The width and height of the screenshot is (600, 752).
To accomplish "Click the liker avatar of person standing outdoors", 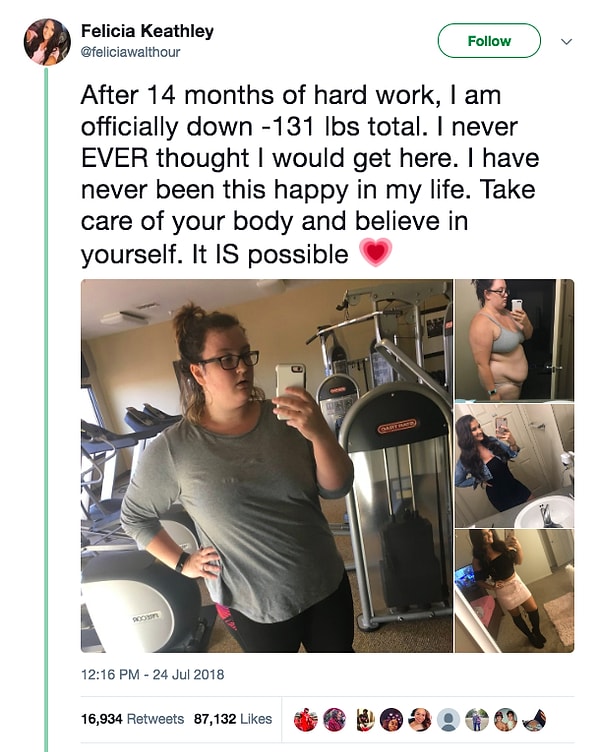I will [477, 719].
